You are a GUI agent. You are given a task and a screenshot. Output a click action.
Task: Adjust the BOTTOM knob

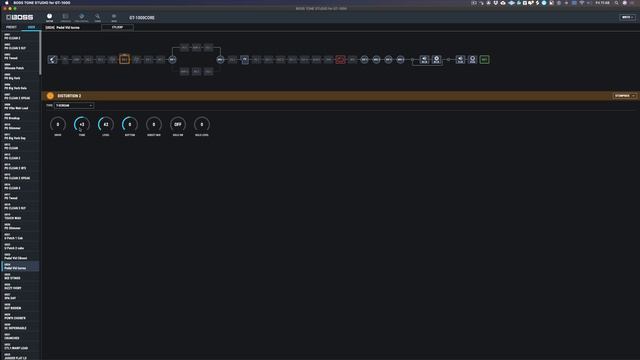[130, 124]
